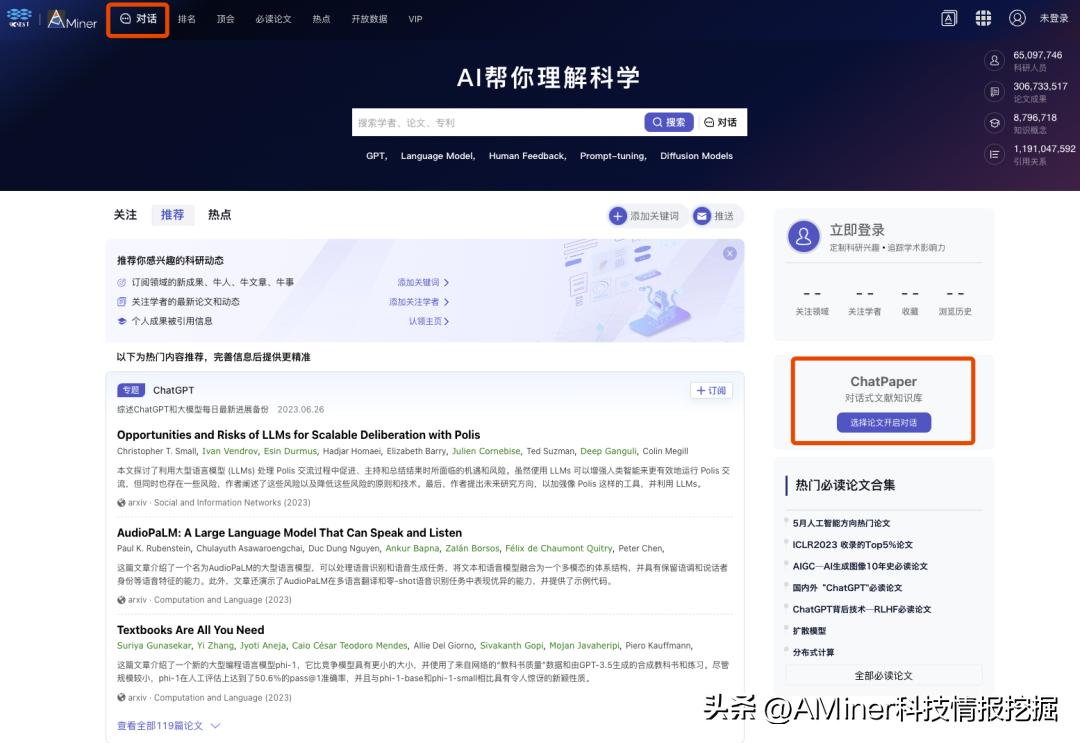Open the user profile icon in top bar

pyautogui.click(x=1017, y=18)
